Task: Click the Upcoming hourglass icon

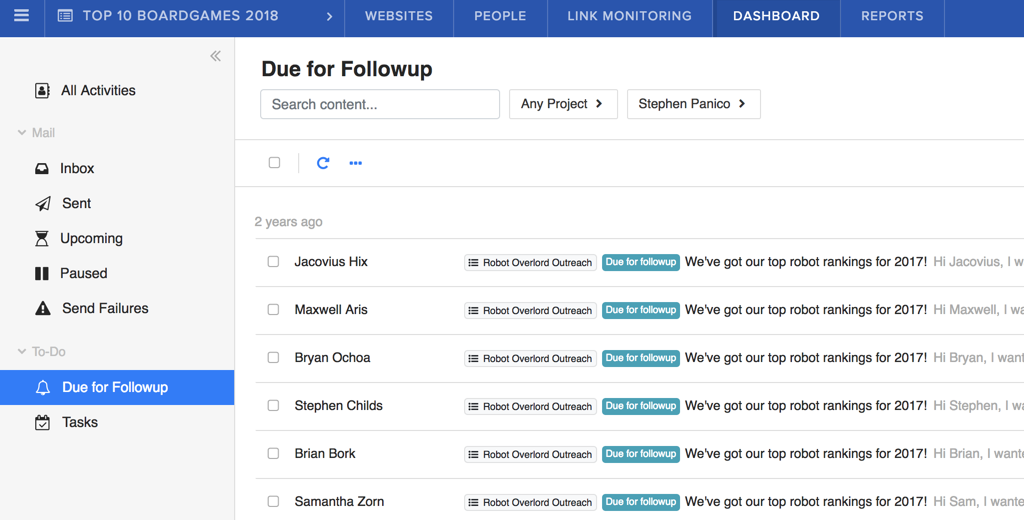Action: point(42,239)
